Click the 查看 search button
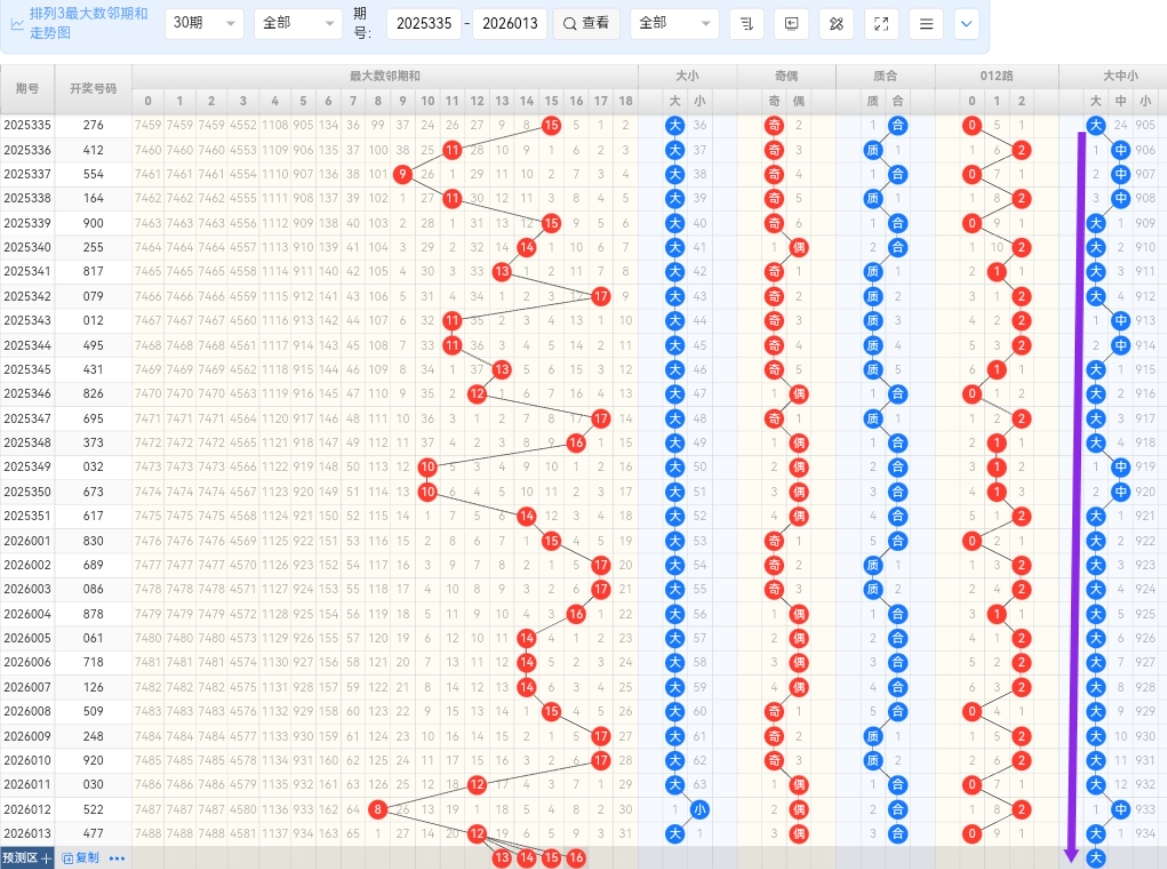The width and height of the screenshot is (1167, 869). point(586,23)
